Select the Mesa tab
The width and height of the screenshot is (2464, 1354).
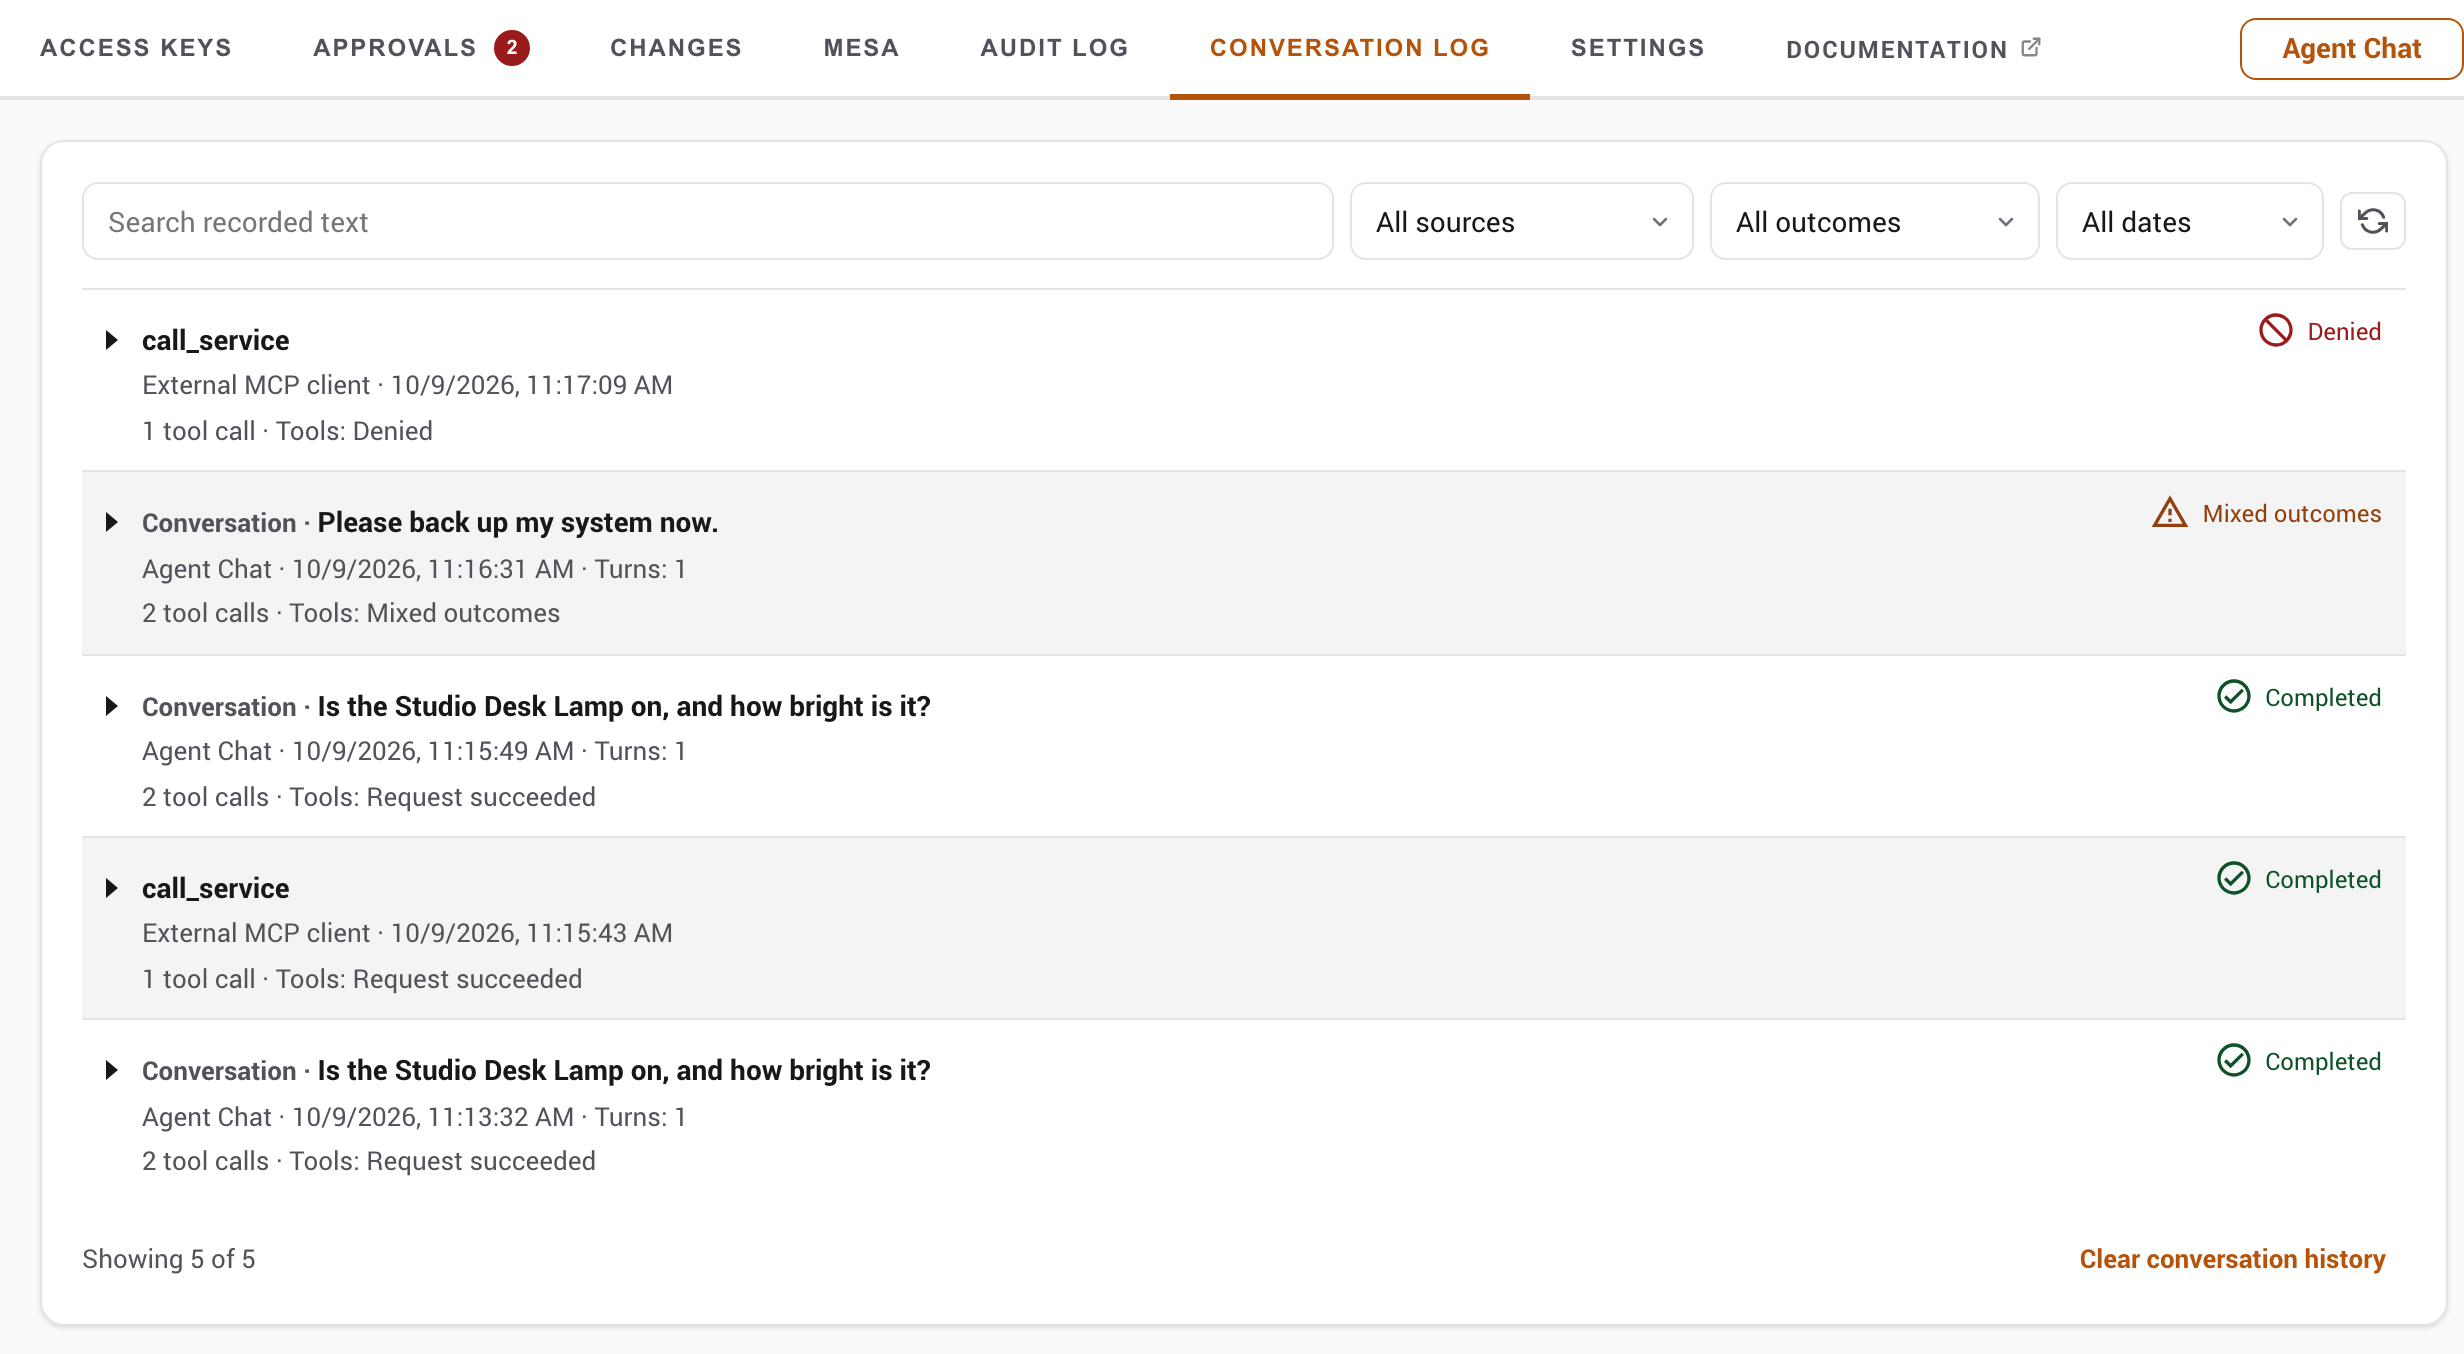tap(861, 47)
